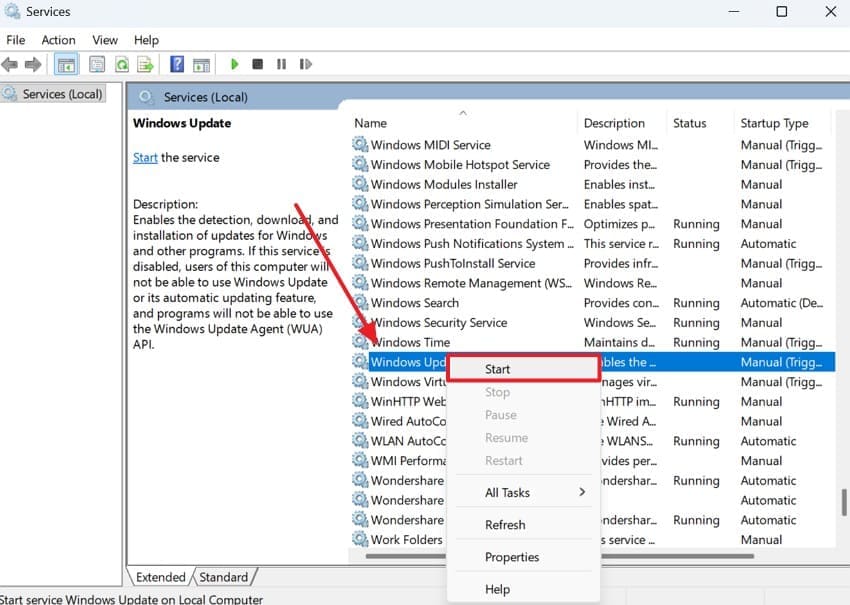Click gear icon of Windows Update row

tap(360, 361)
